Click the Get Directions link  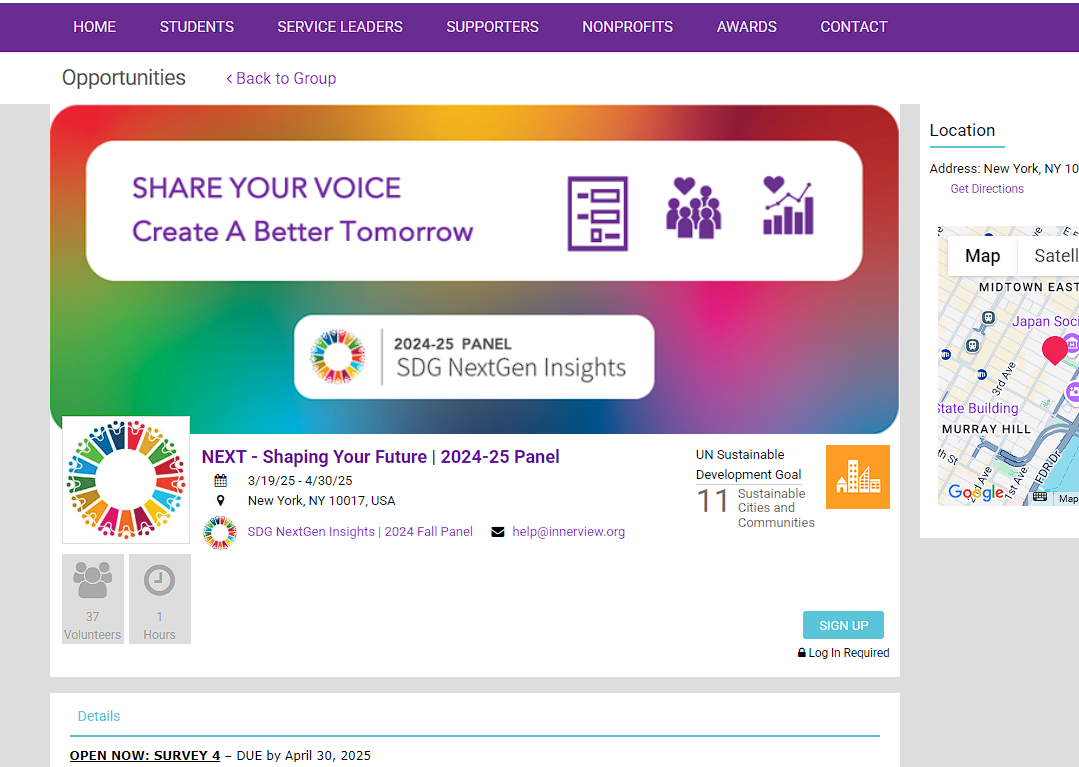tap(987, 188)
